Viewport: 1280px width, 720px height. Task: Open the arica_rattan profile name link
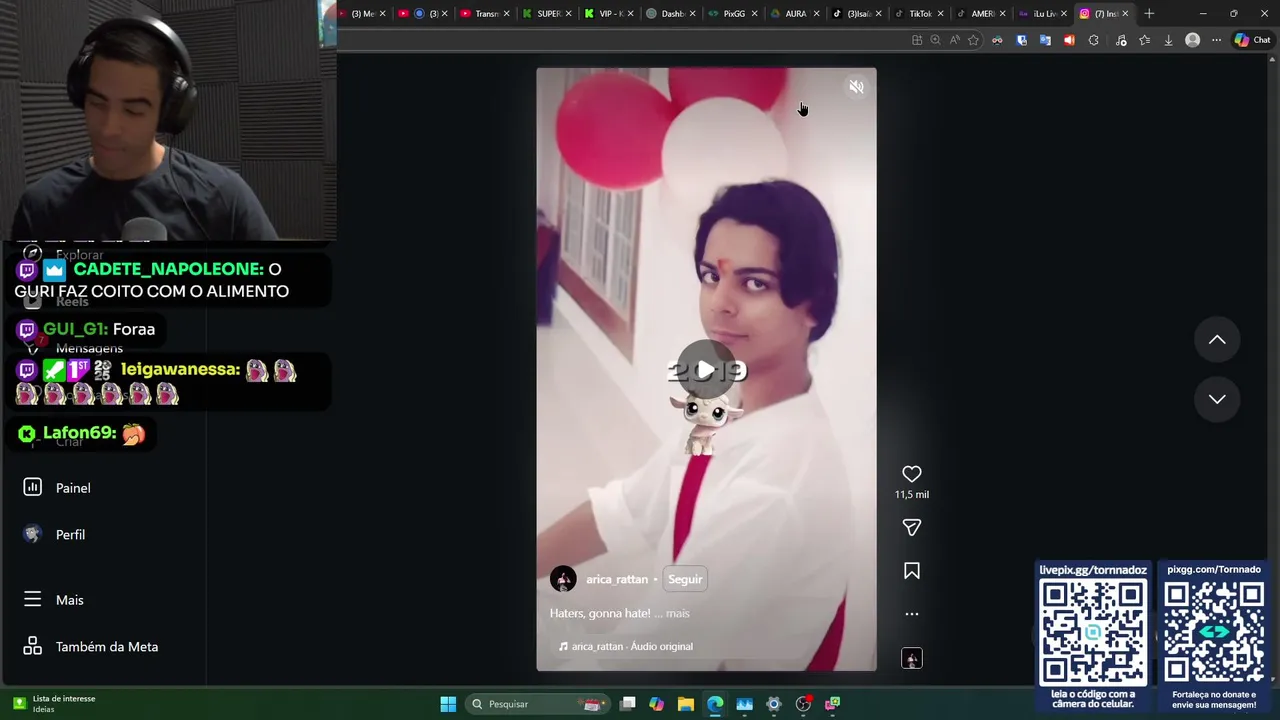coord(617,579)
